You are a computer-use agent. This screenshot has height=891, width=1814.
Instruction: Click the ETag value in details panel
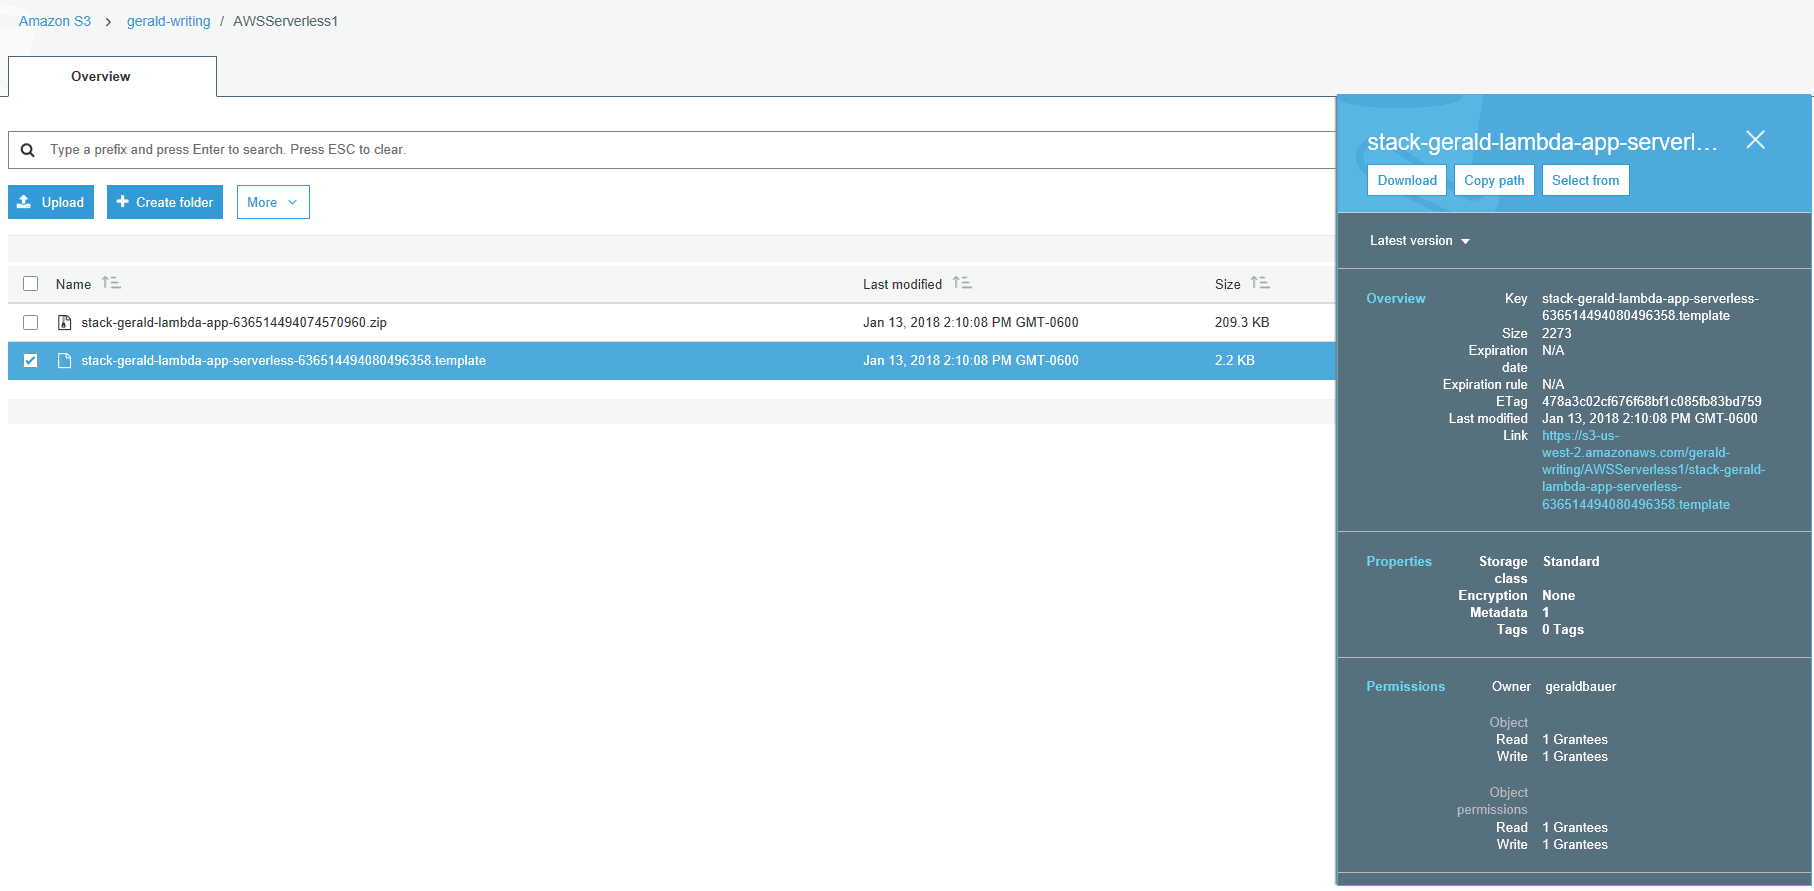point(1652,401)
